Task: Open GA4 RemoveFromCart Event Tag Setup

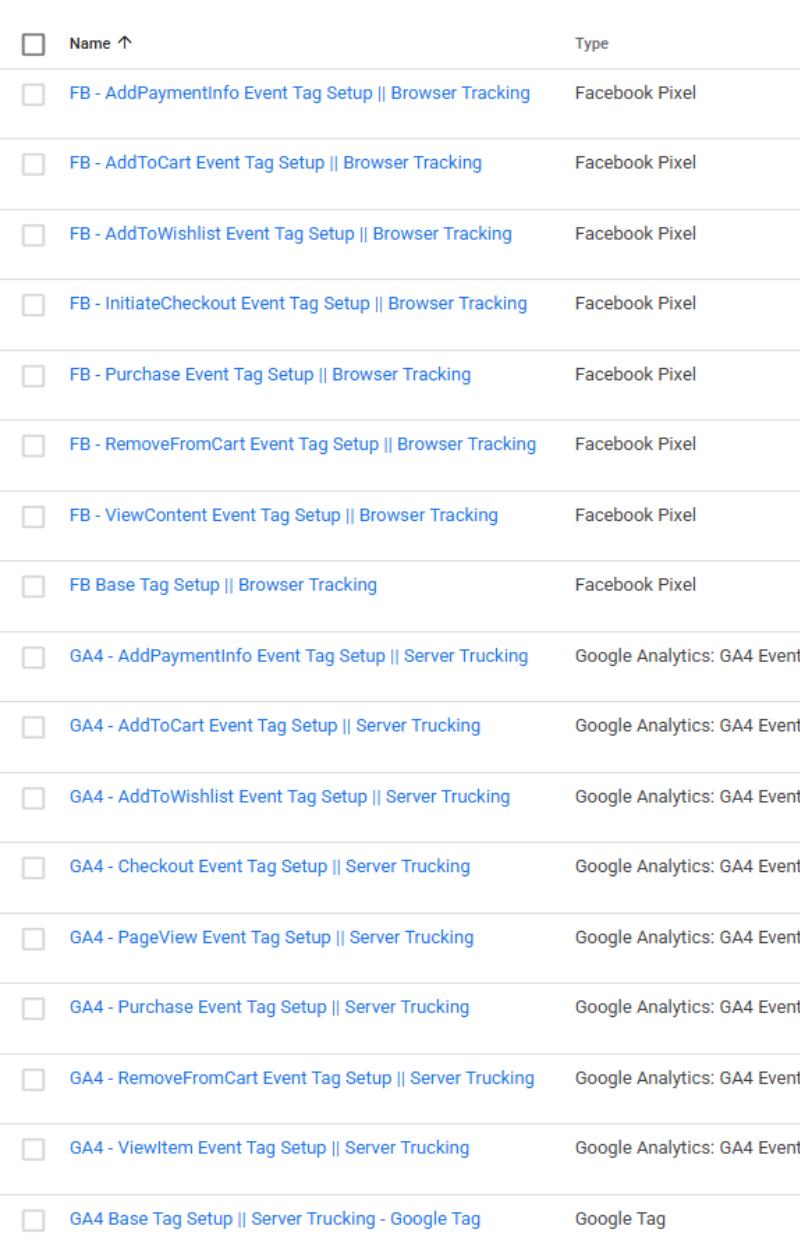Action: (x=301, y=1079)
